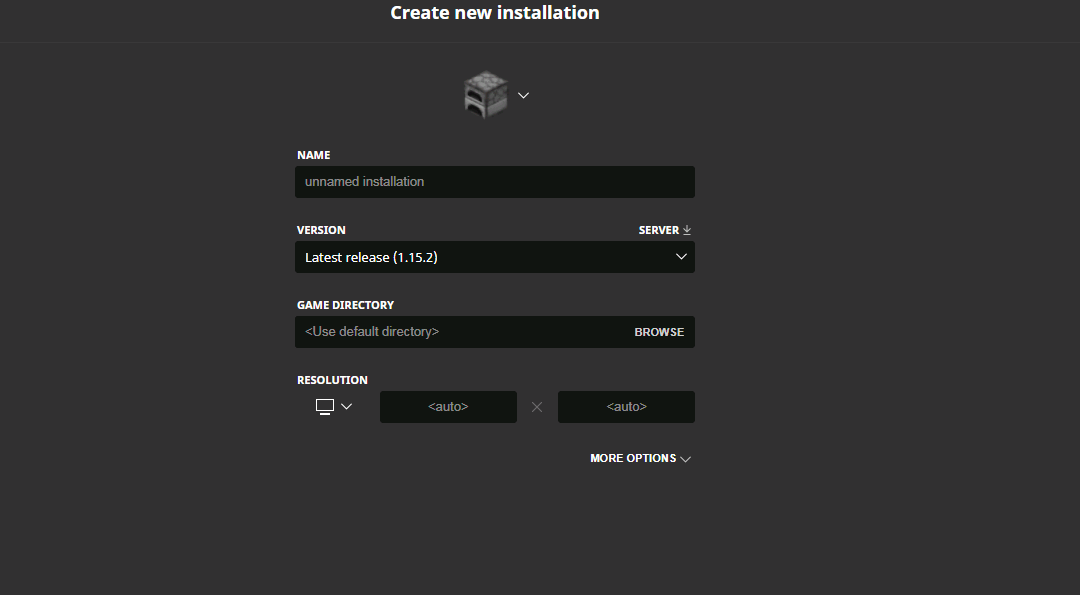Expand More Options
The height and width of the screenshot is (595, 1080).
click(641, 459)
